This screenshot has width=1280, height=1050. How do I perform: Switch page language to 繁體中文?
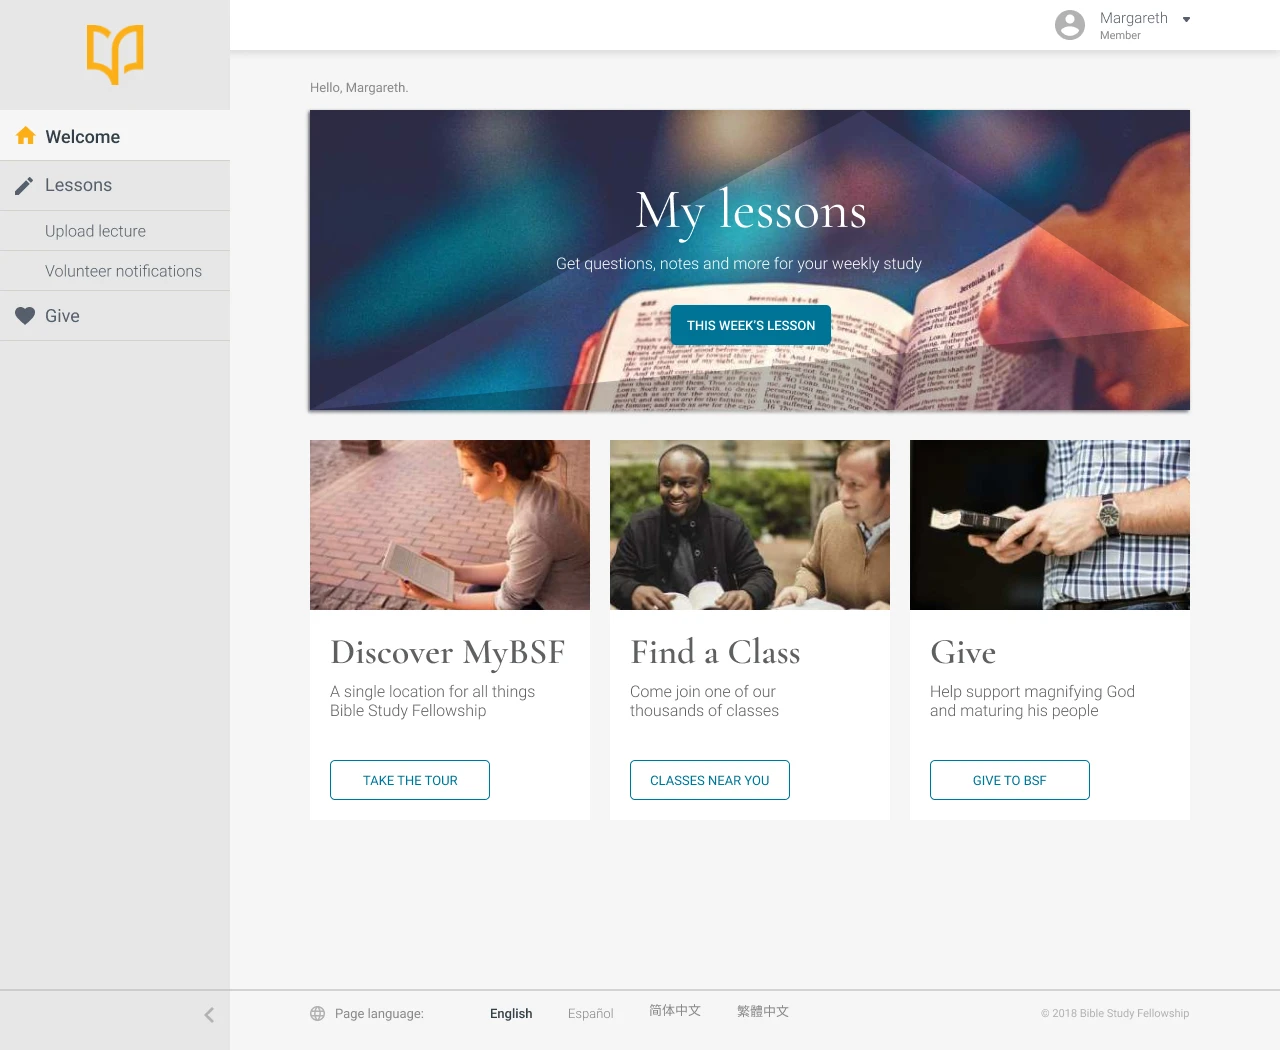[x=763, y=1011]
